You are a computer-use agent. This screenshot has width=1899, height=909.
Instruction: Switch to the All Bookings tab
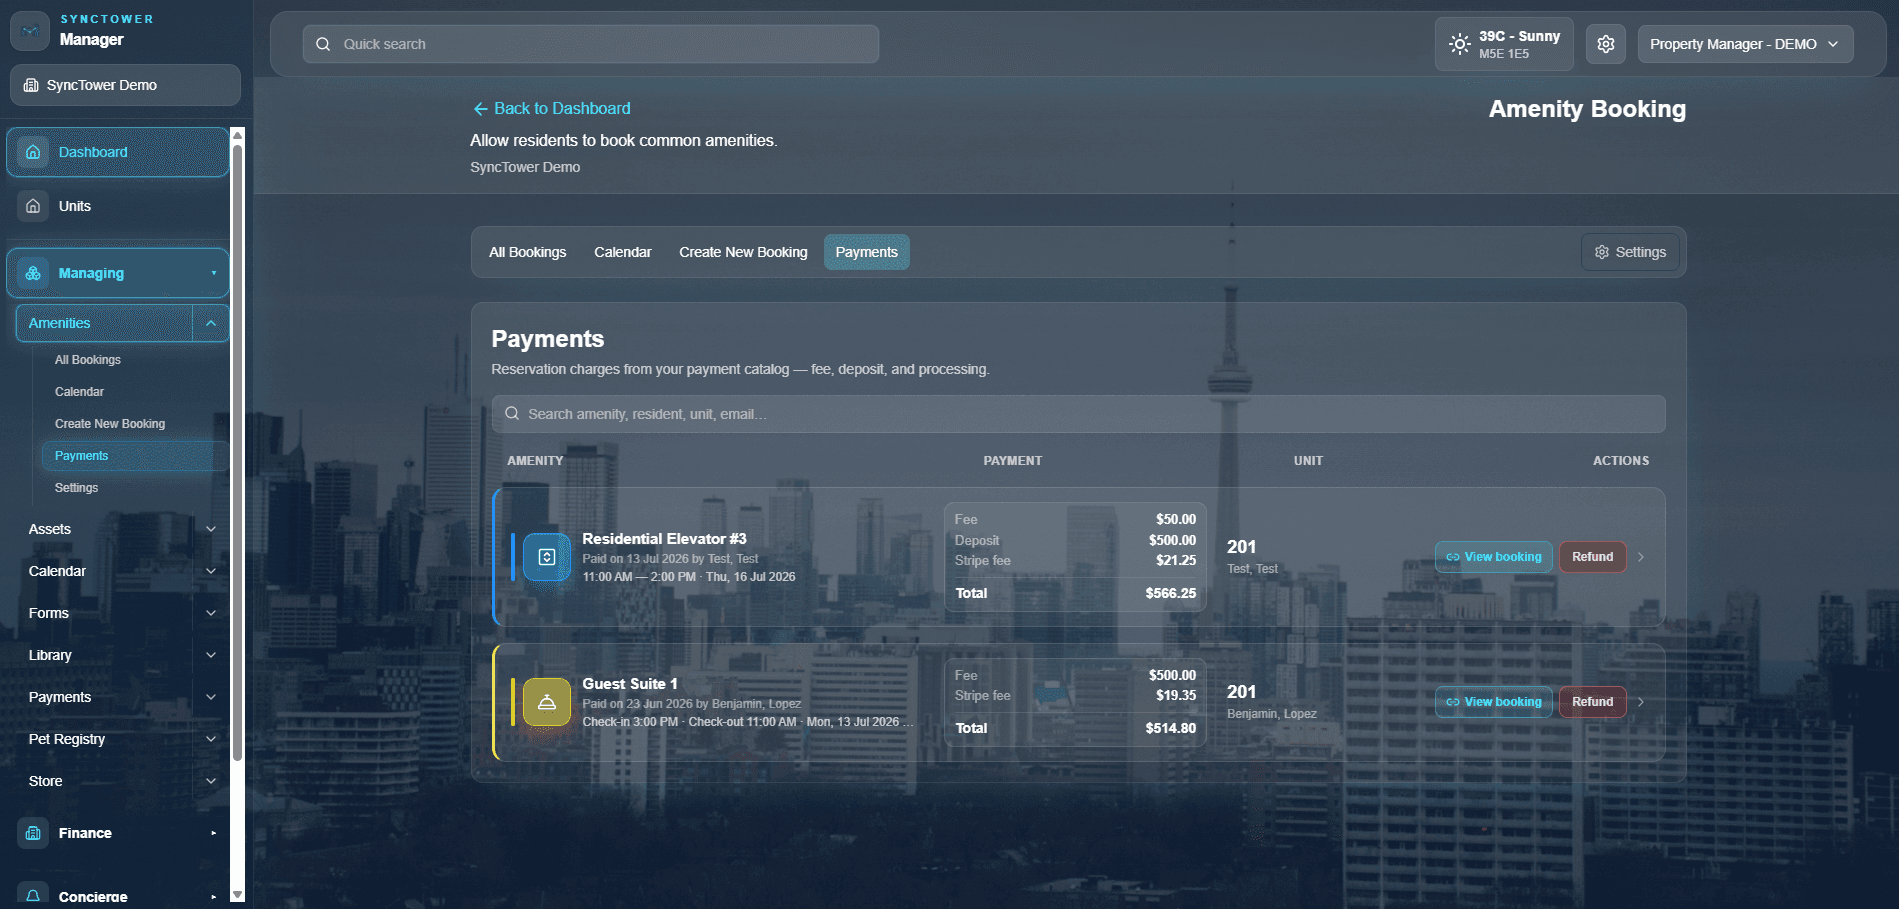[x=527, y=252]
